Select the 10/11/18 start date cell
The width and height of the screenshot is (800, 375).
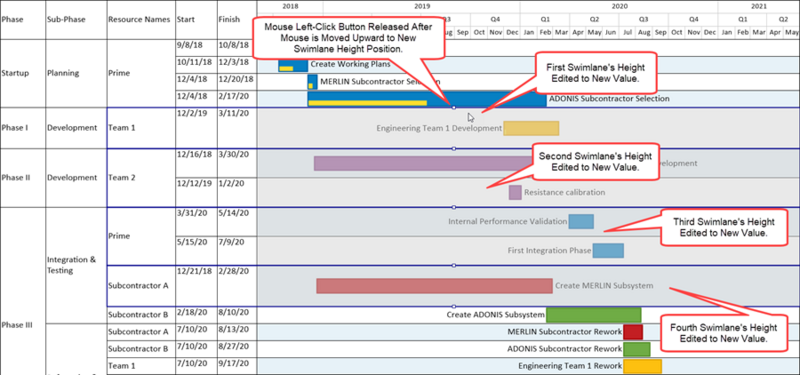coord(196,65)
